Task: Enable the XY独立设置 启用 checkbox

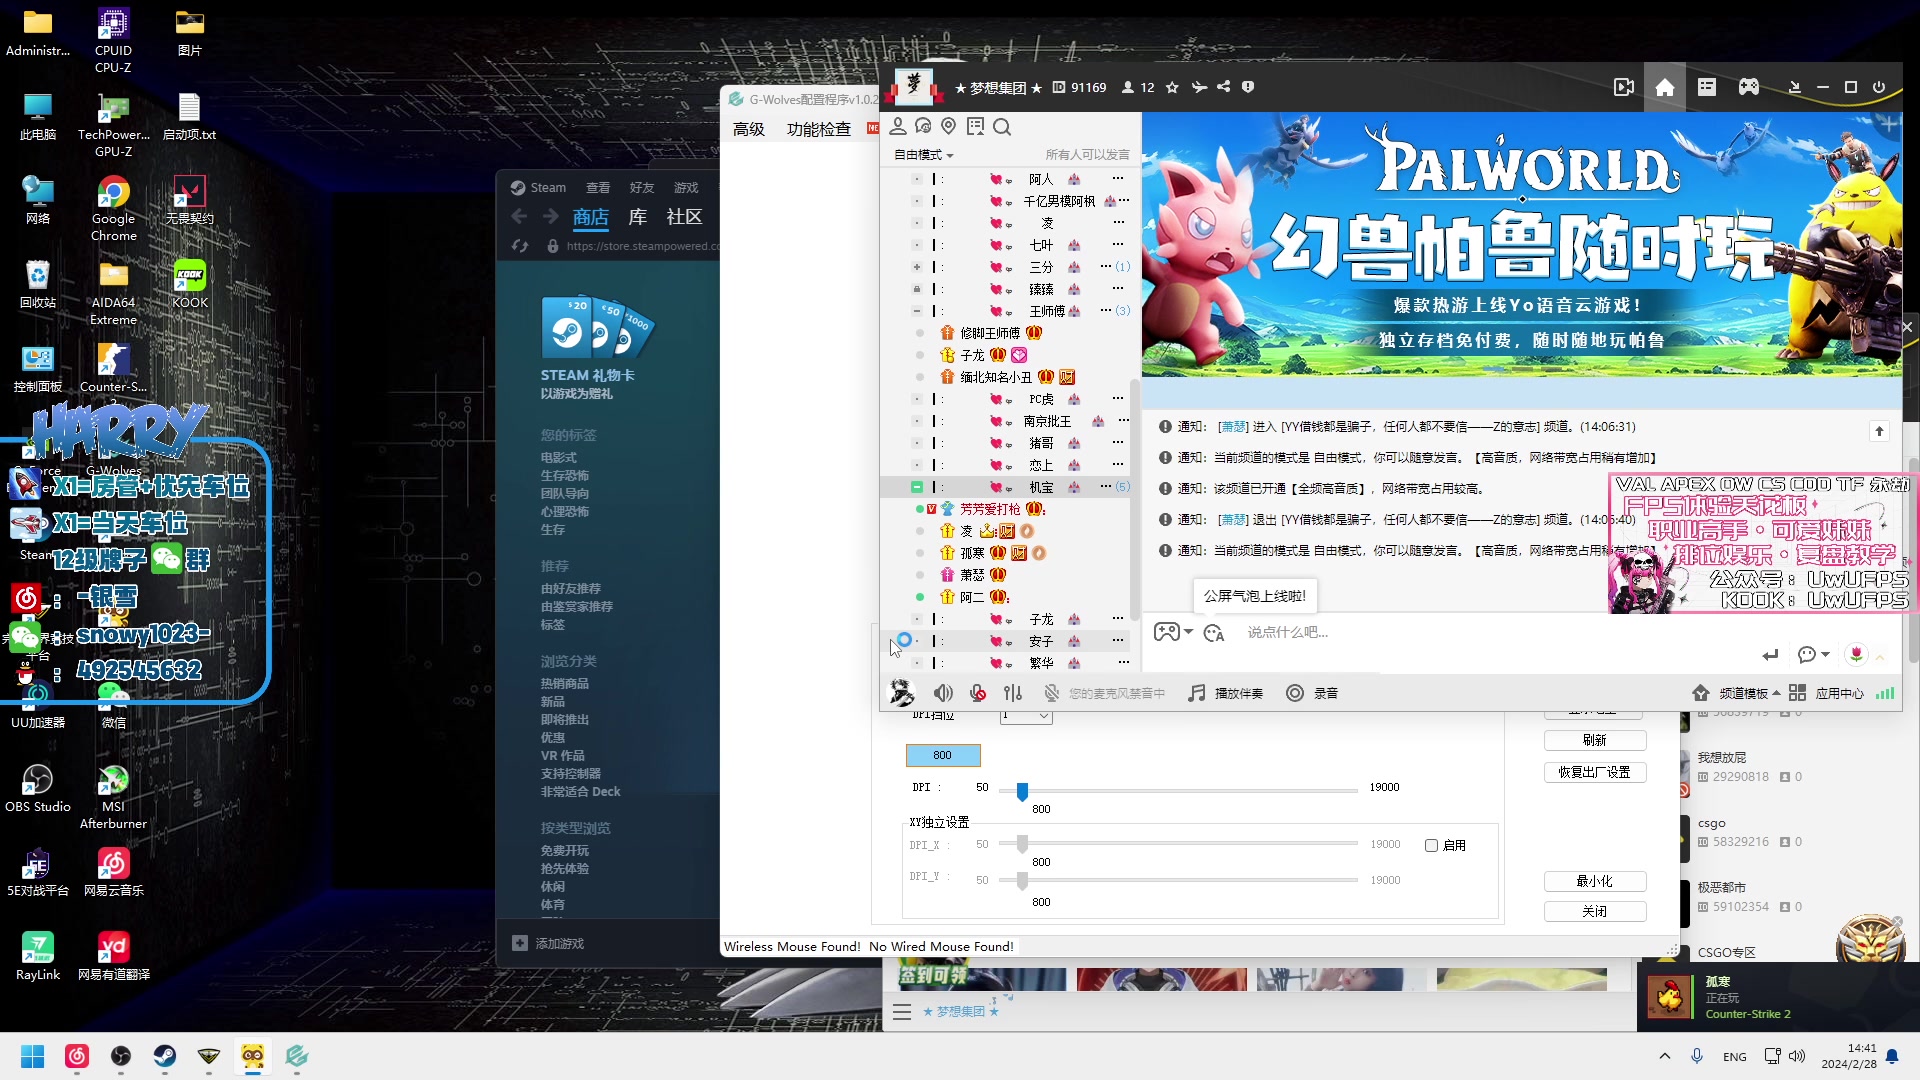Action: point(1431,846)
